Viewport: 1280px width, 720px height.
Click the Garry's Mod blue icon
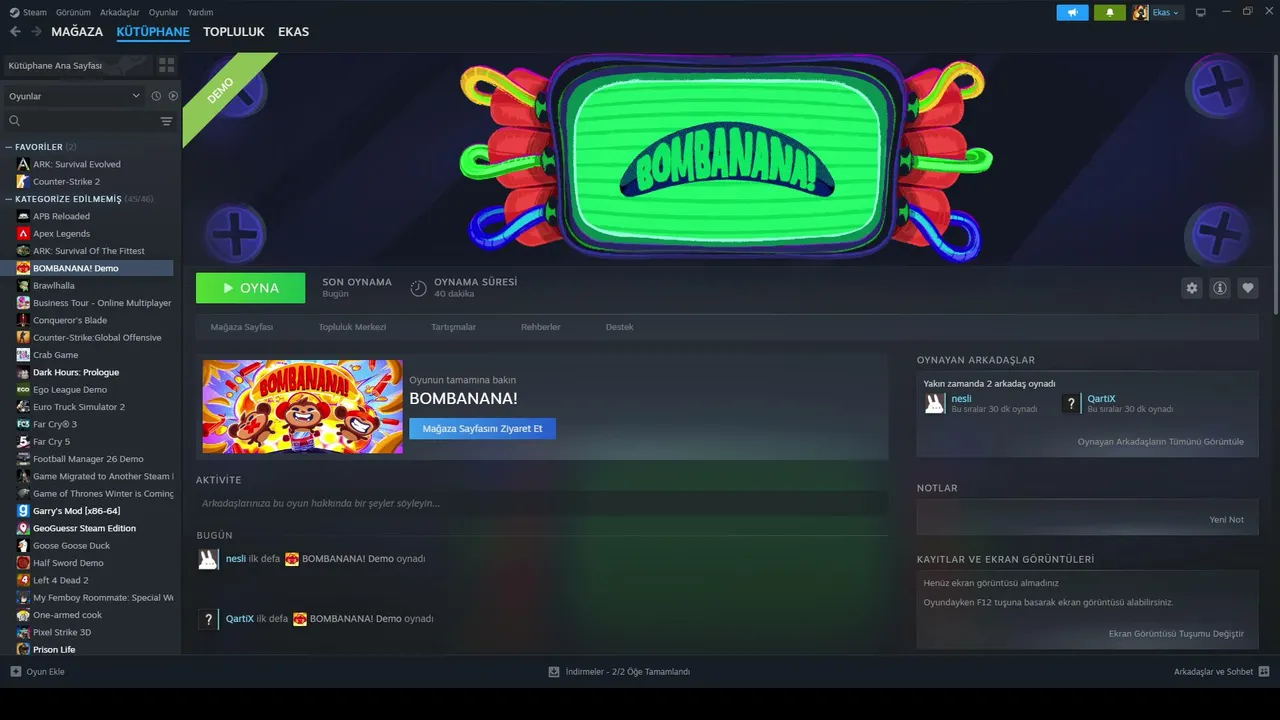tap(23, 511)
